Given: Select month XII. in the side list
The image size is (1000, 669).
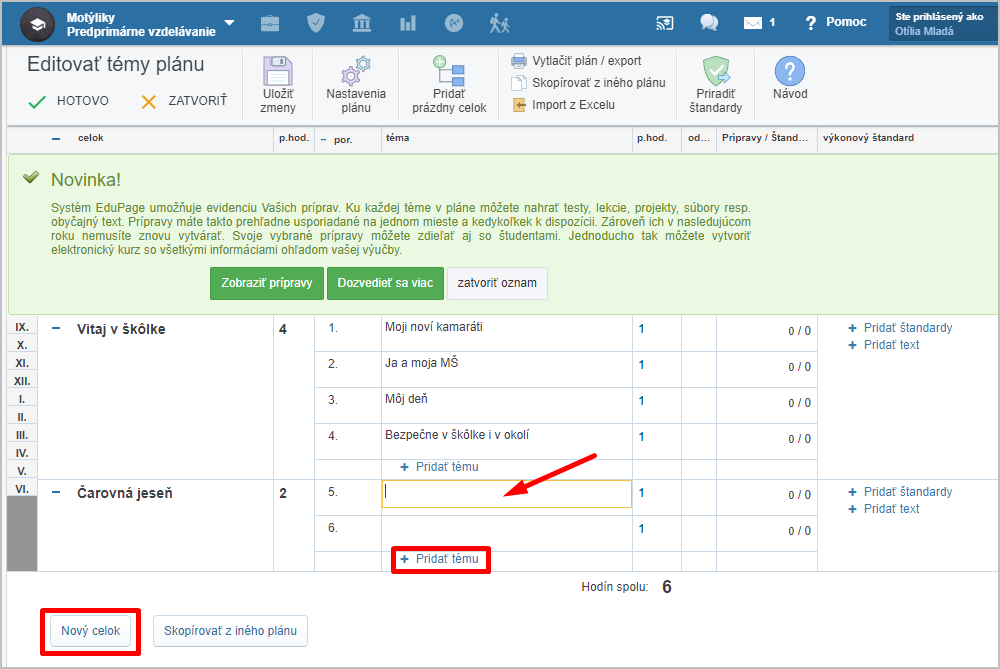Looking at the screenshot, I should tap(22, 381).
